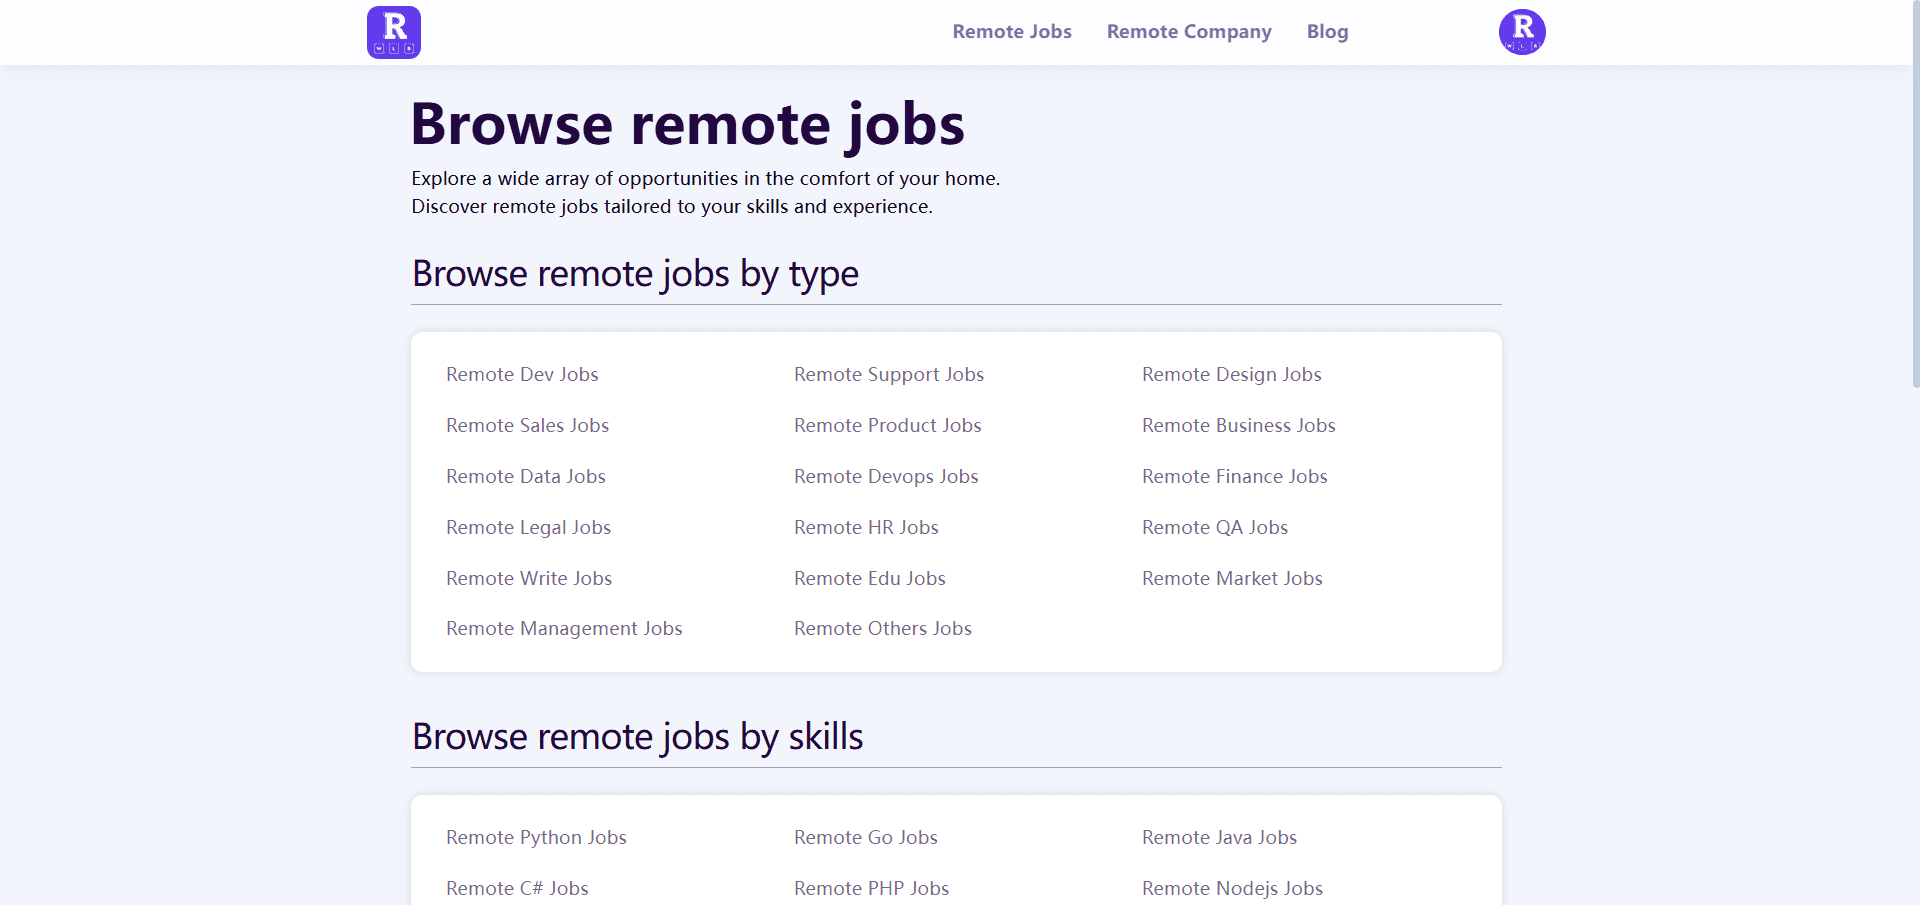View Remote Nodejs Jobs

coord(1232,888)
